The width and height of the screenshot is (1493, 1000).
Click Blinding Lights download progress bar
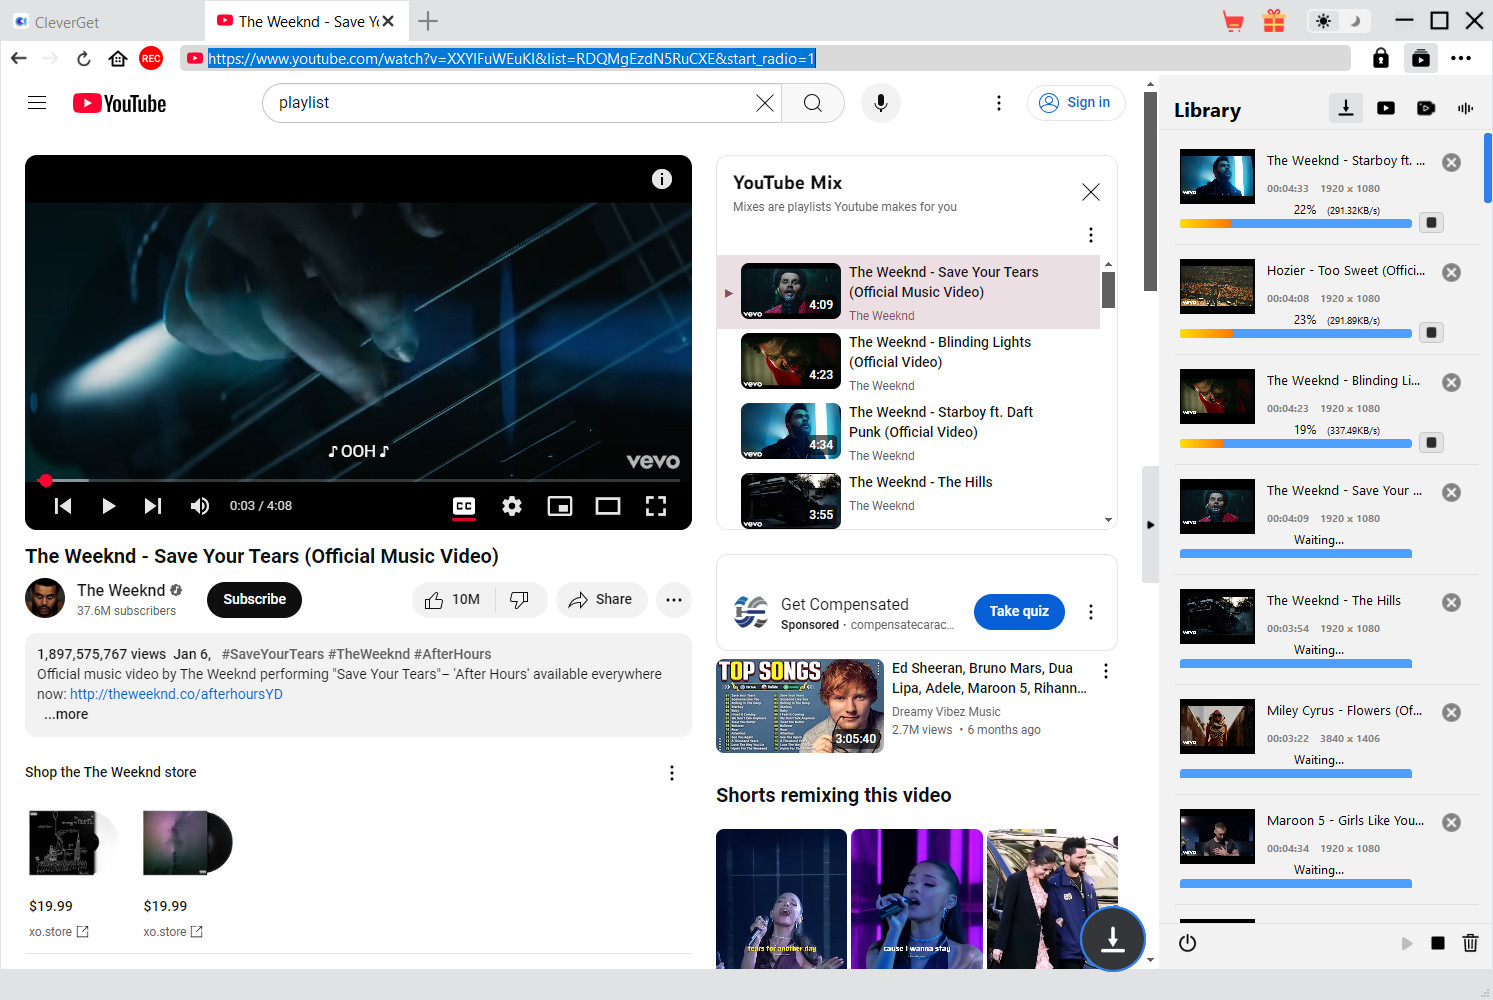1296,443
